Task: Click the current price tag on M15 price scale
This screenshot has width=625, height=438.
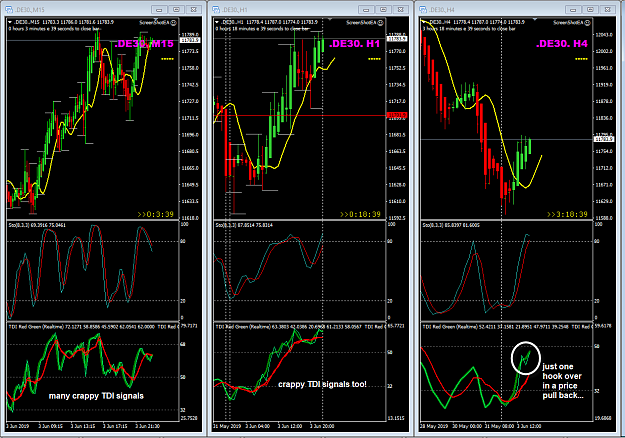Action: pyautogui.click(x=190, y=40)
